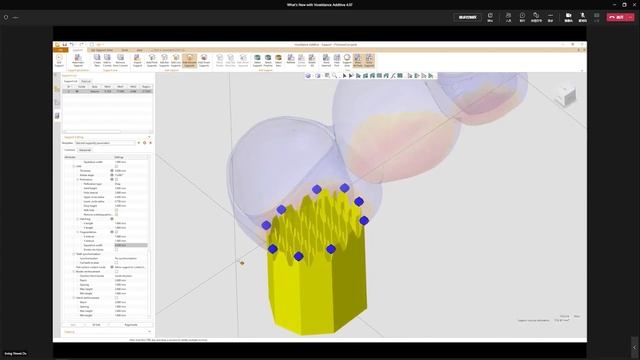The height and width of the screenshot is (360, 640).
Task: Click the request control button in meeting toolbar
Action: 467,17
